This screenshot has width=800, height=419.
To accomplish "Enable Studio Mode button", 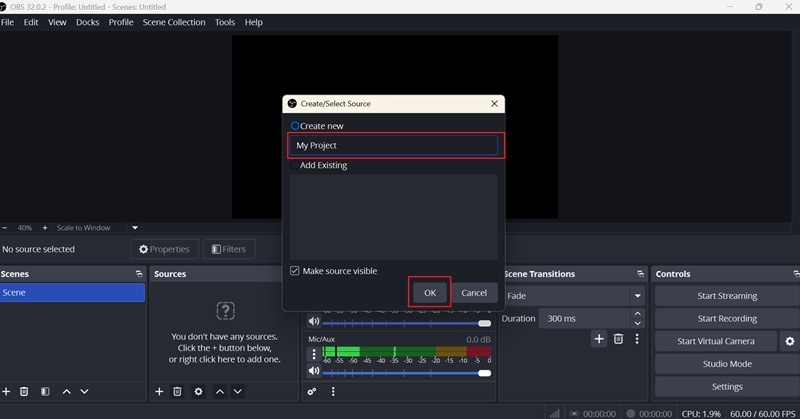I will point(727,364).
